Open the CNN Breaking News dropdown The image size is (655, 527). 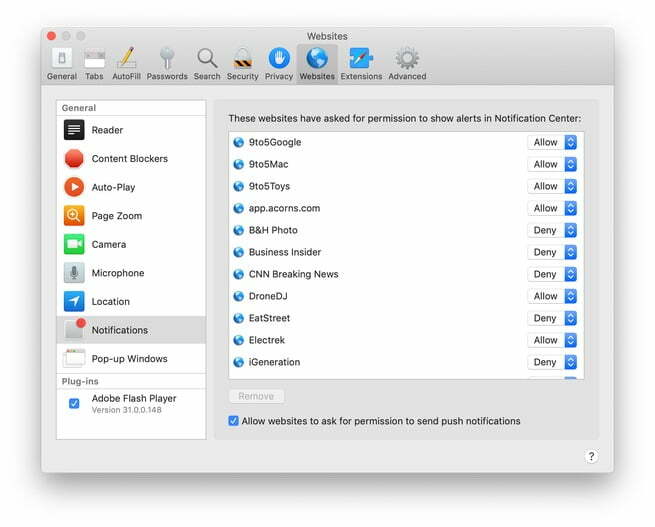[x=552, y=274]
